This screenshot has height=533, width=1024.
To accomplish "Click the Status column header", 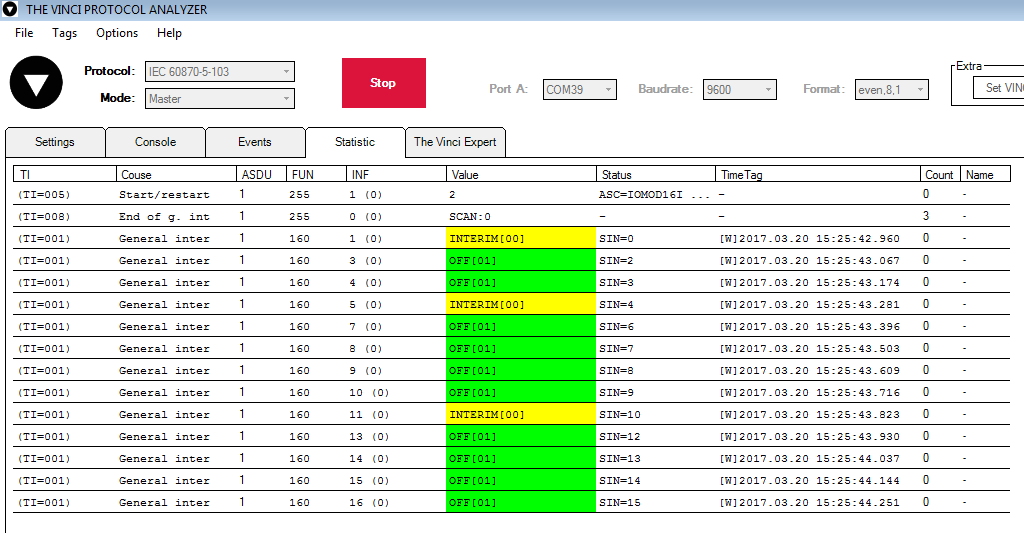I will point(656,174).
